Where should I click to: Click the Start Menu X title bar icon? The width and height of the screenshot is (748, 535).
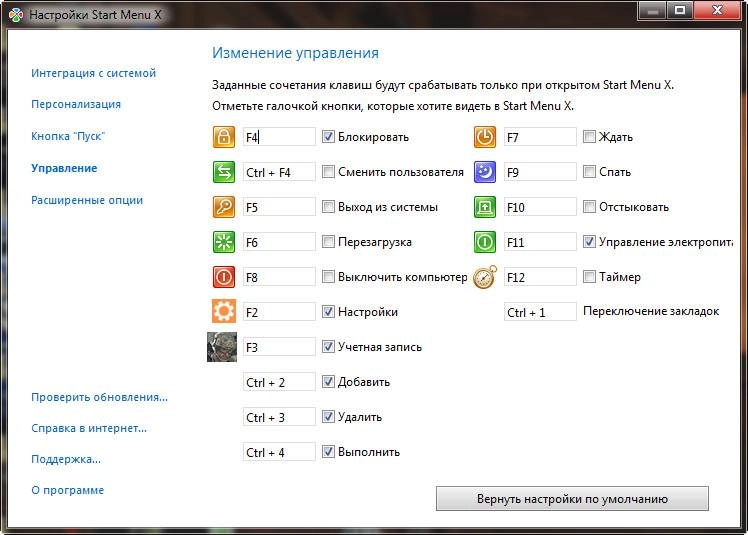pos(16,15)
